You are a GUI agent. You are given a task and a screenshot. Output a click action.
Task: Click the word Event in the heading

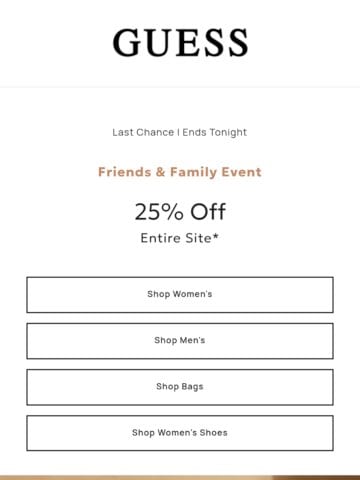pyautogui.click(x=242, y=172)
